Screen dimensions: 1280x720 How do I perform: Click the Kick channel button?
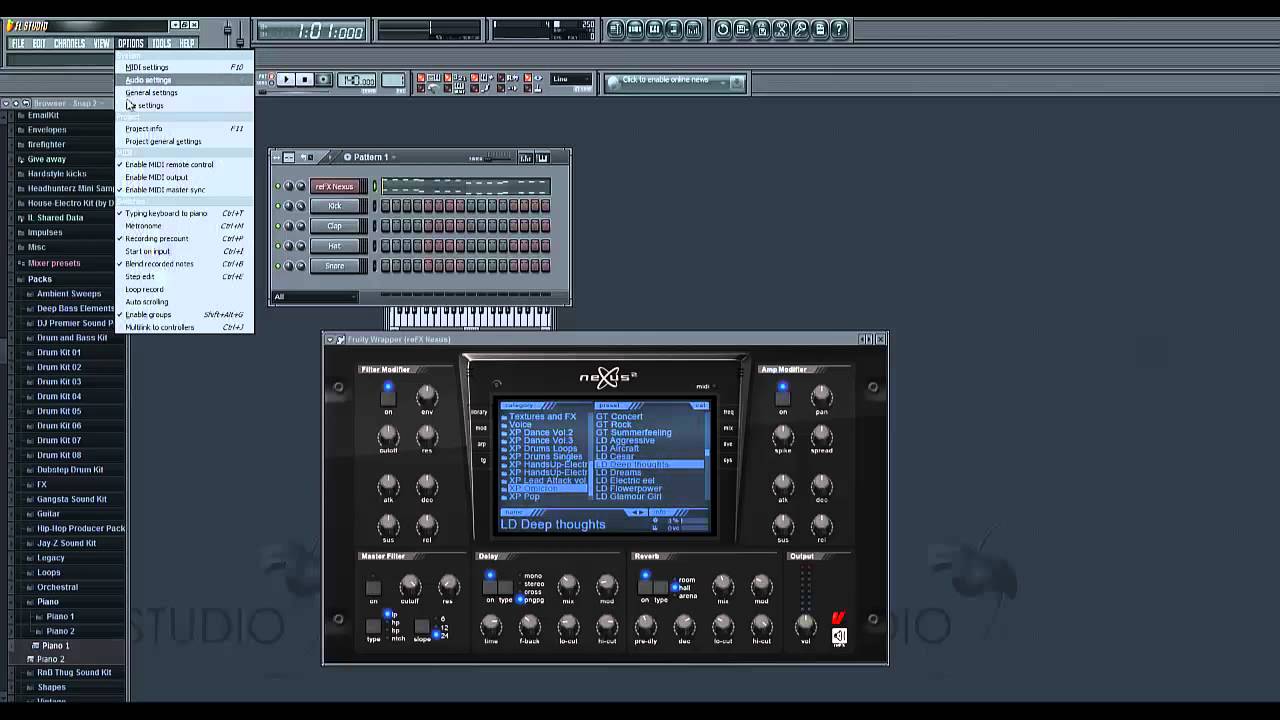(335, 206)
